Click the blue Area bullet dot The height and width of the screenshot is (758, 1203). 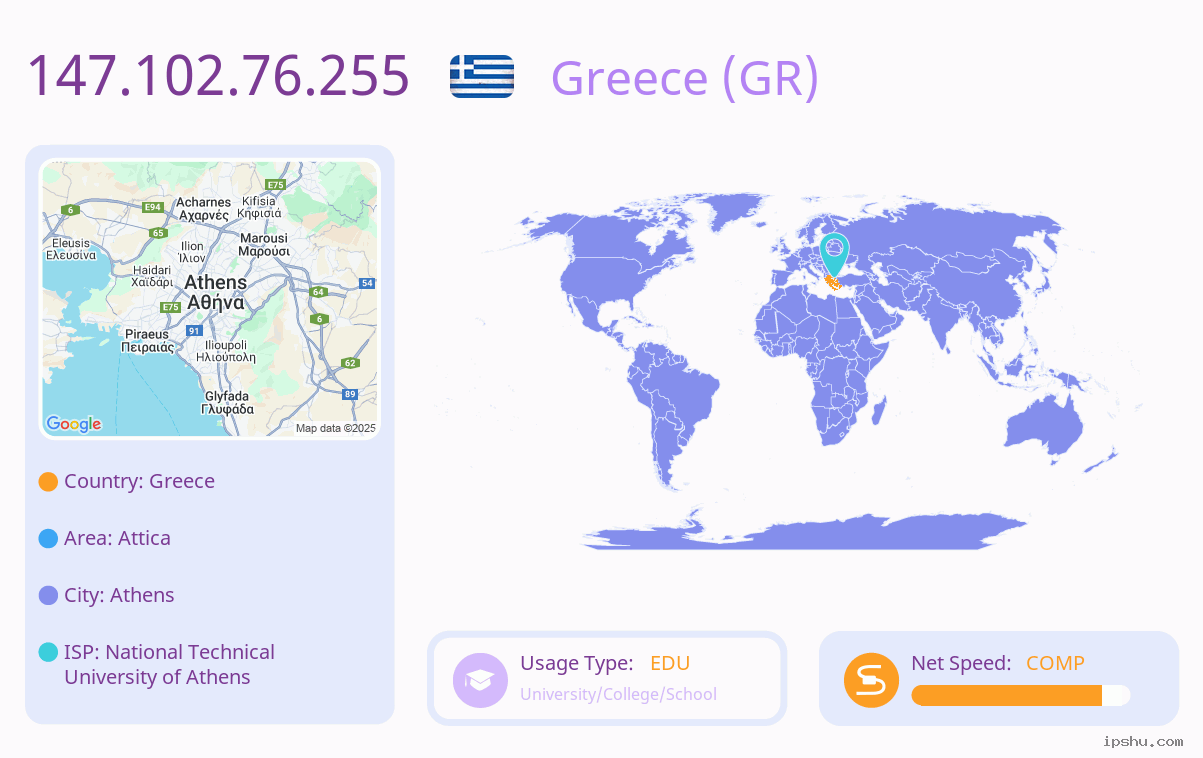[48, 539]
